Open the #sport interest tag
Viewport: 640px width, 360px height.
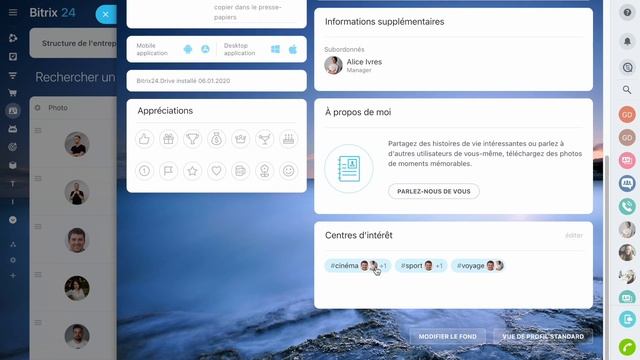coord(421,266)
